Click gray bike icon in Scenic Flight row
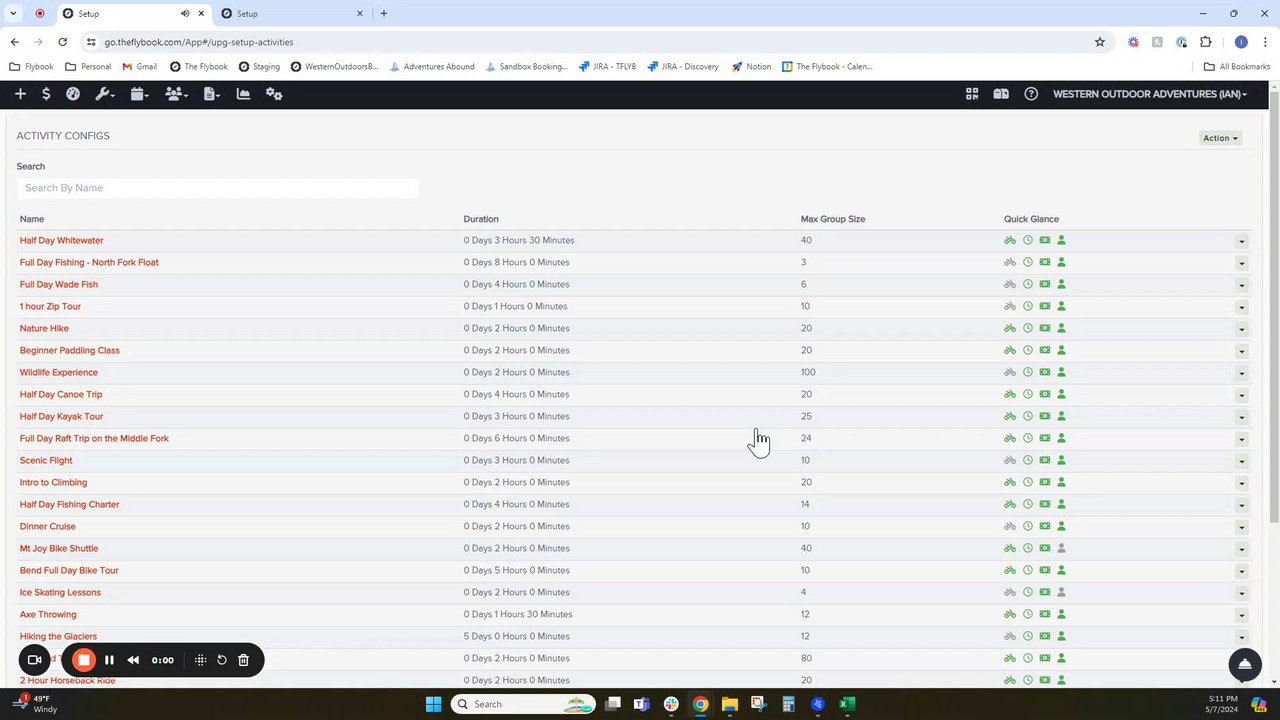Image resolution: width=1280 pixels, height=720 pixels. 1010,460
